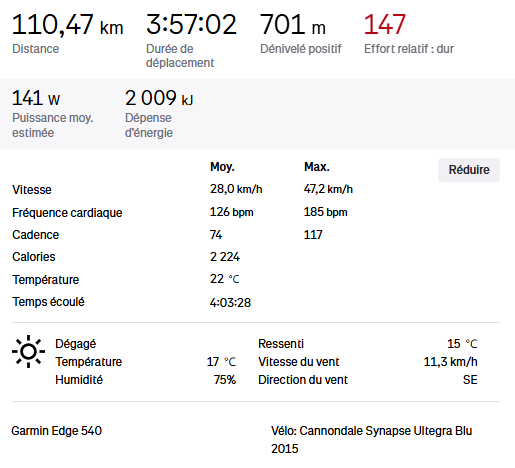Select the 141 W estimated power value
Screen dimensions: 515x468
click(x=36, y=98)
